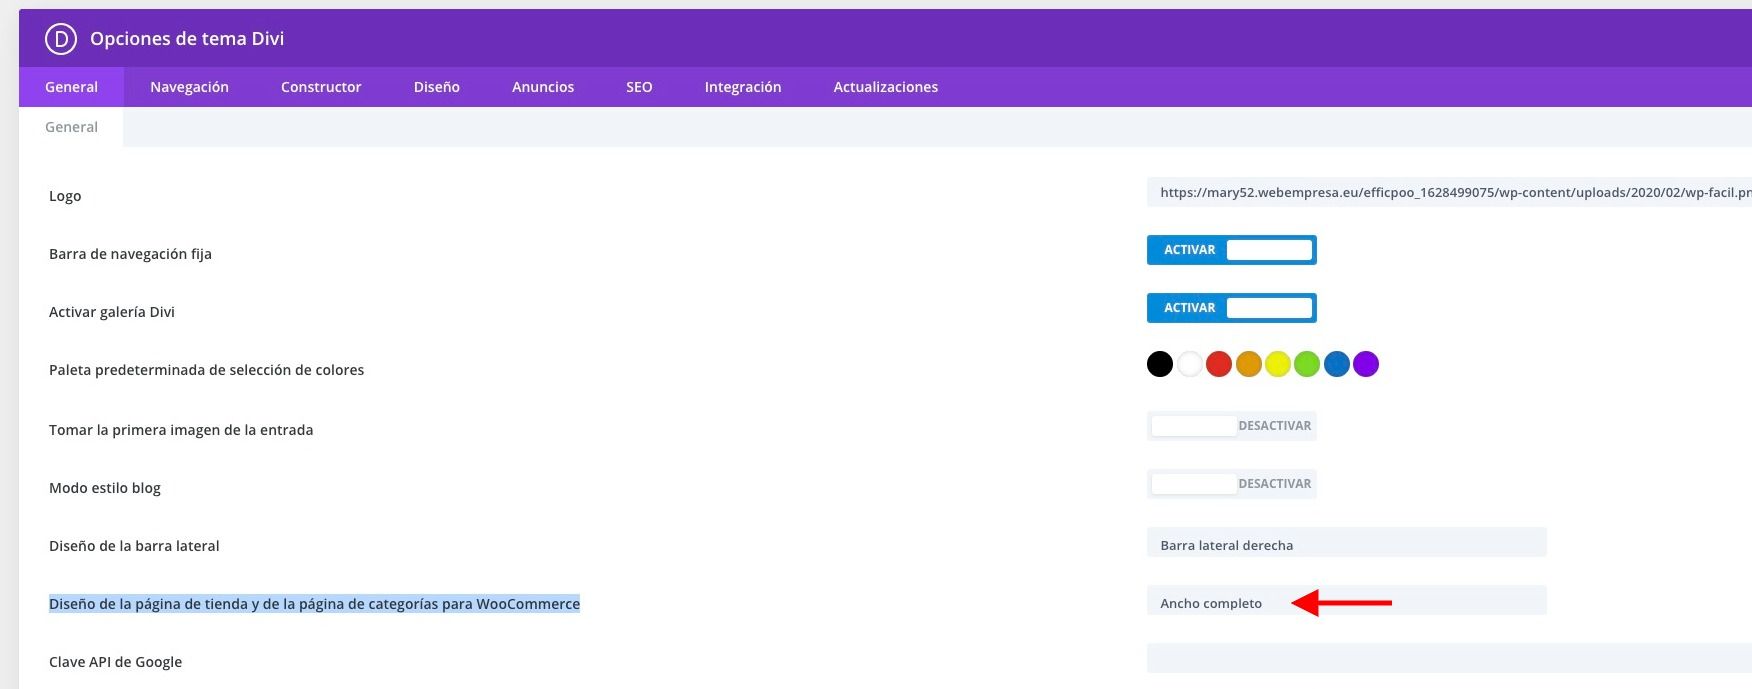Pick the red palette color
1752x689 pixels.
coord(1219,364)
